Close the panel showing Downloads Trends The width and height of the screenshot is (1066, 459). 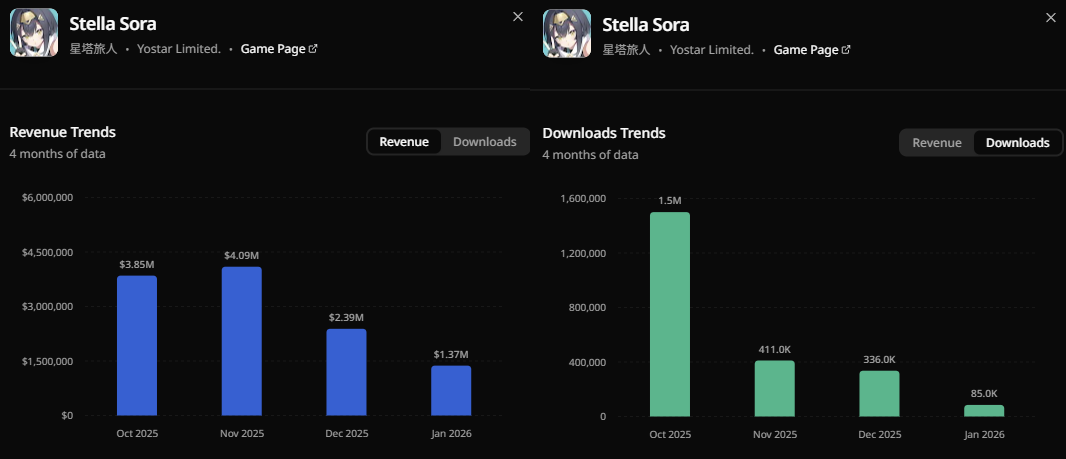coord(1050,17)
